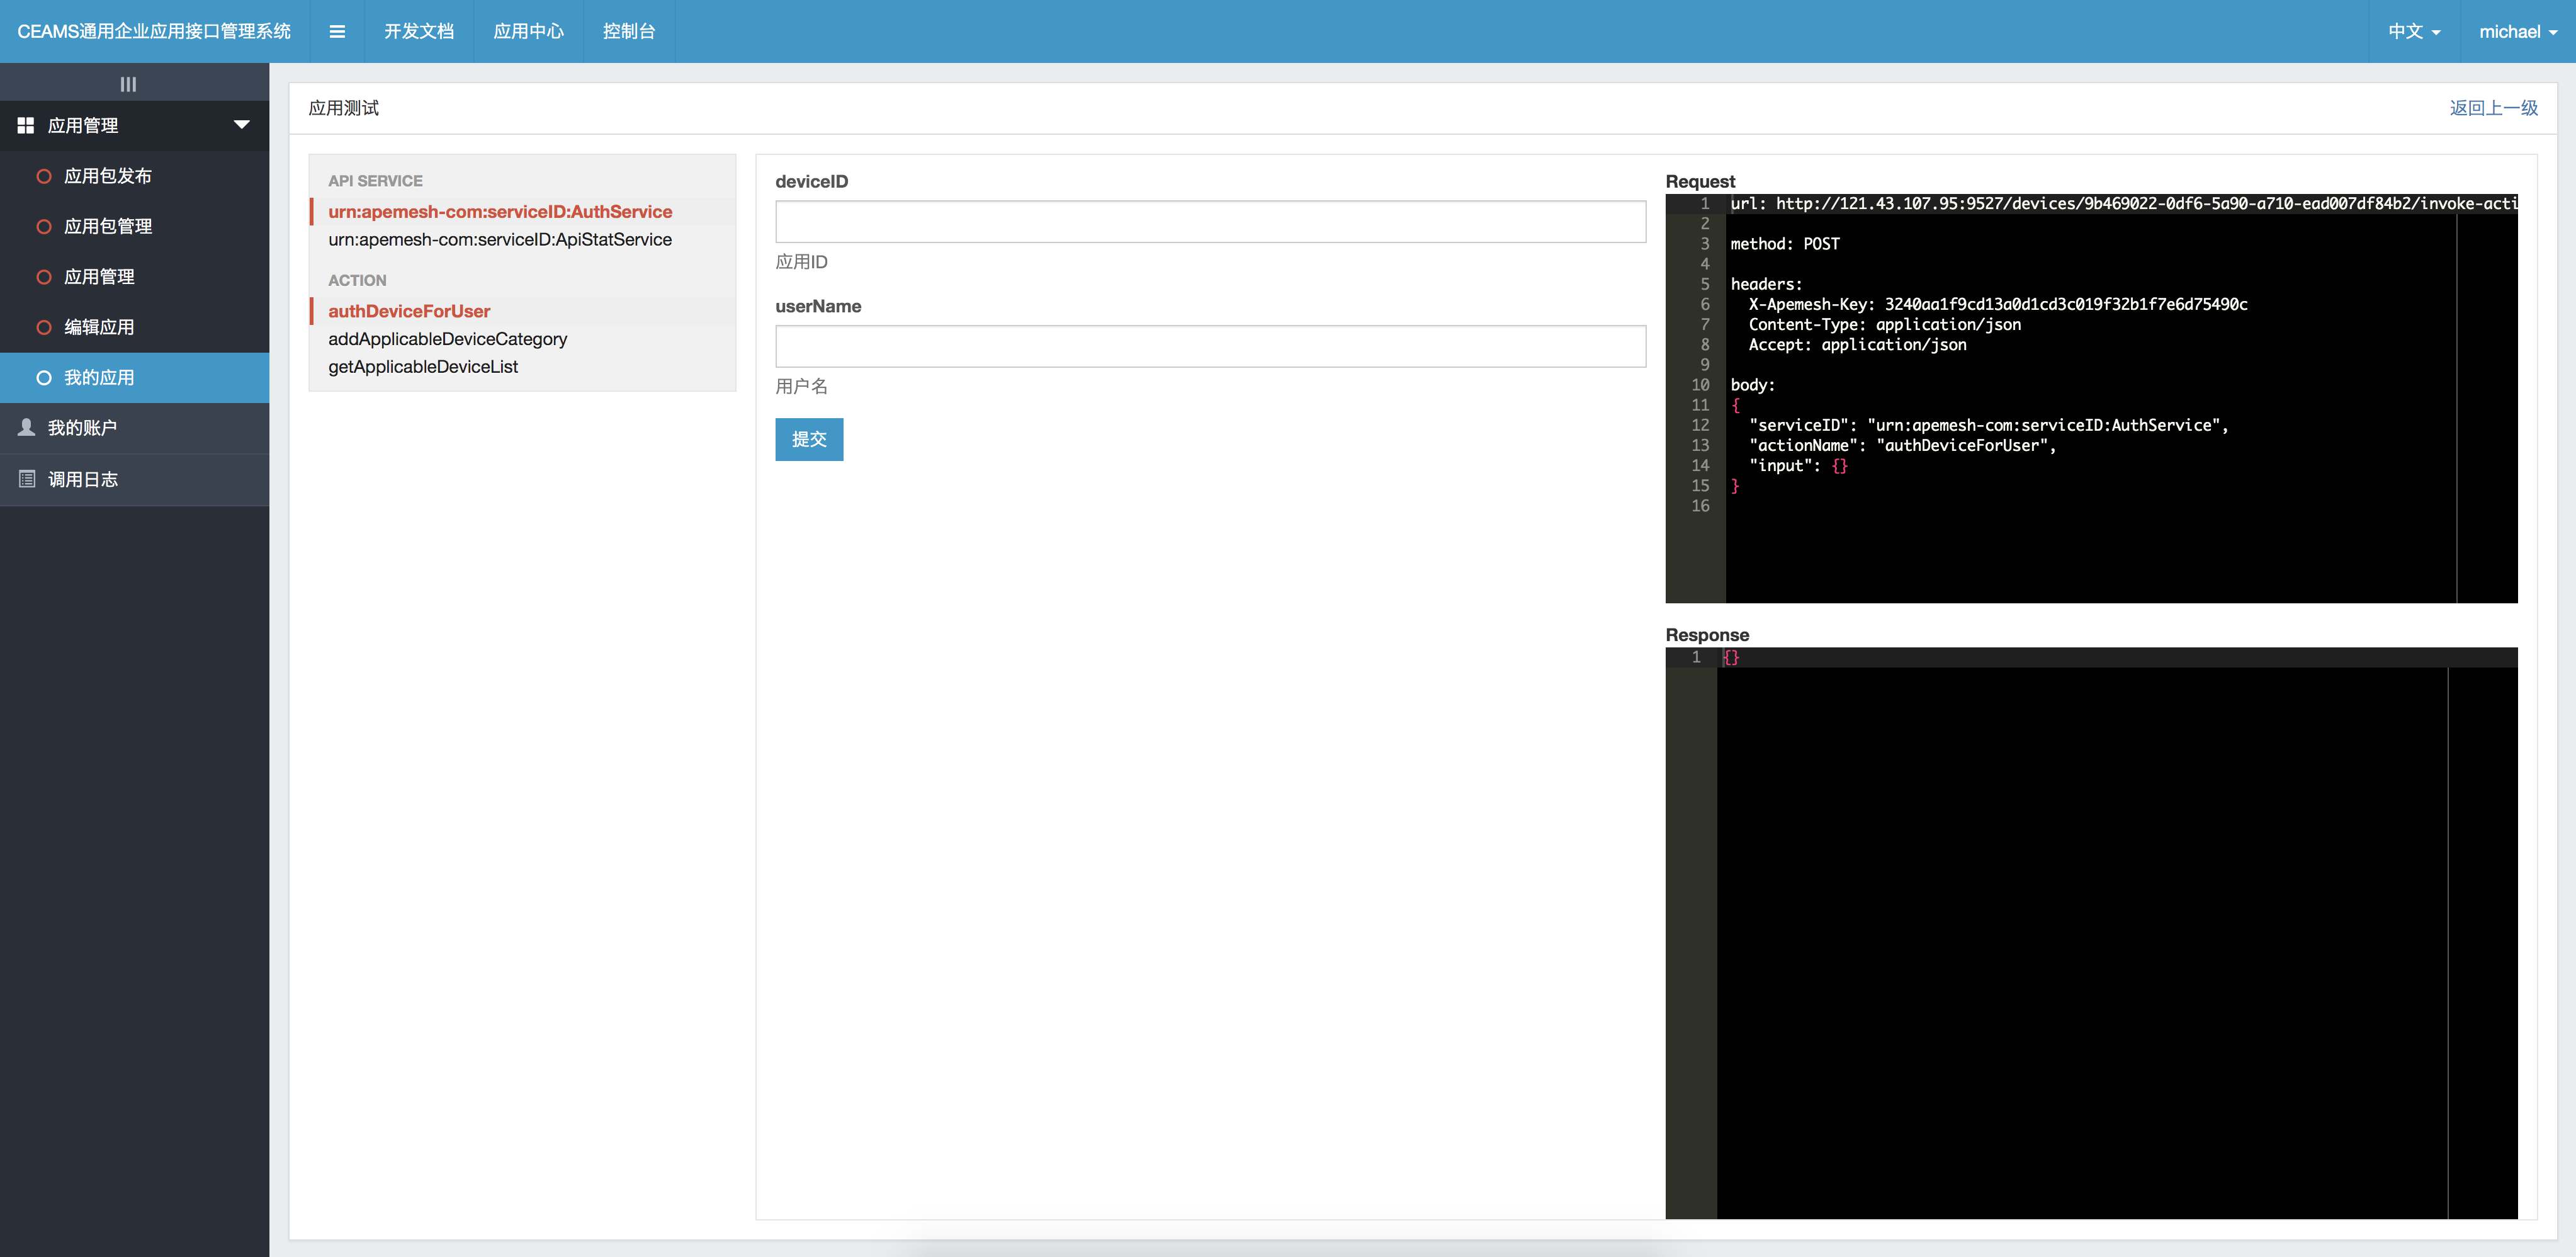Image resolution: width=2576 pixels, height=1257 pixels.
Task: Select 应用管理 submenu item under sidebar
Action: pyautogui.click(x=134, y=276)
